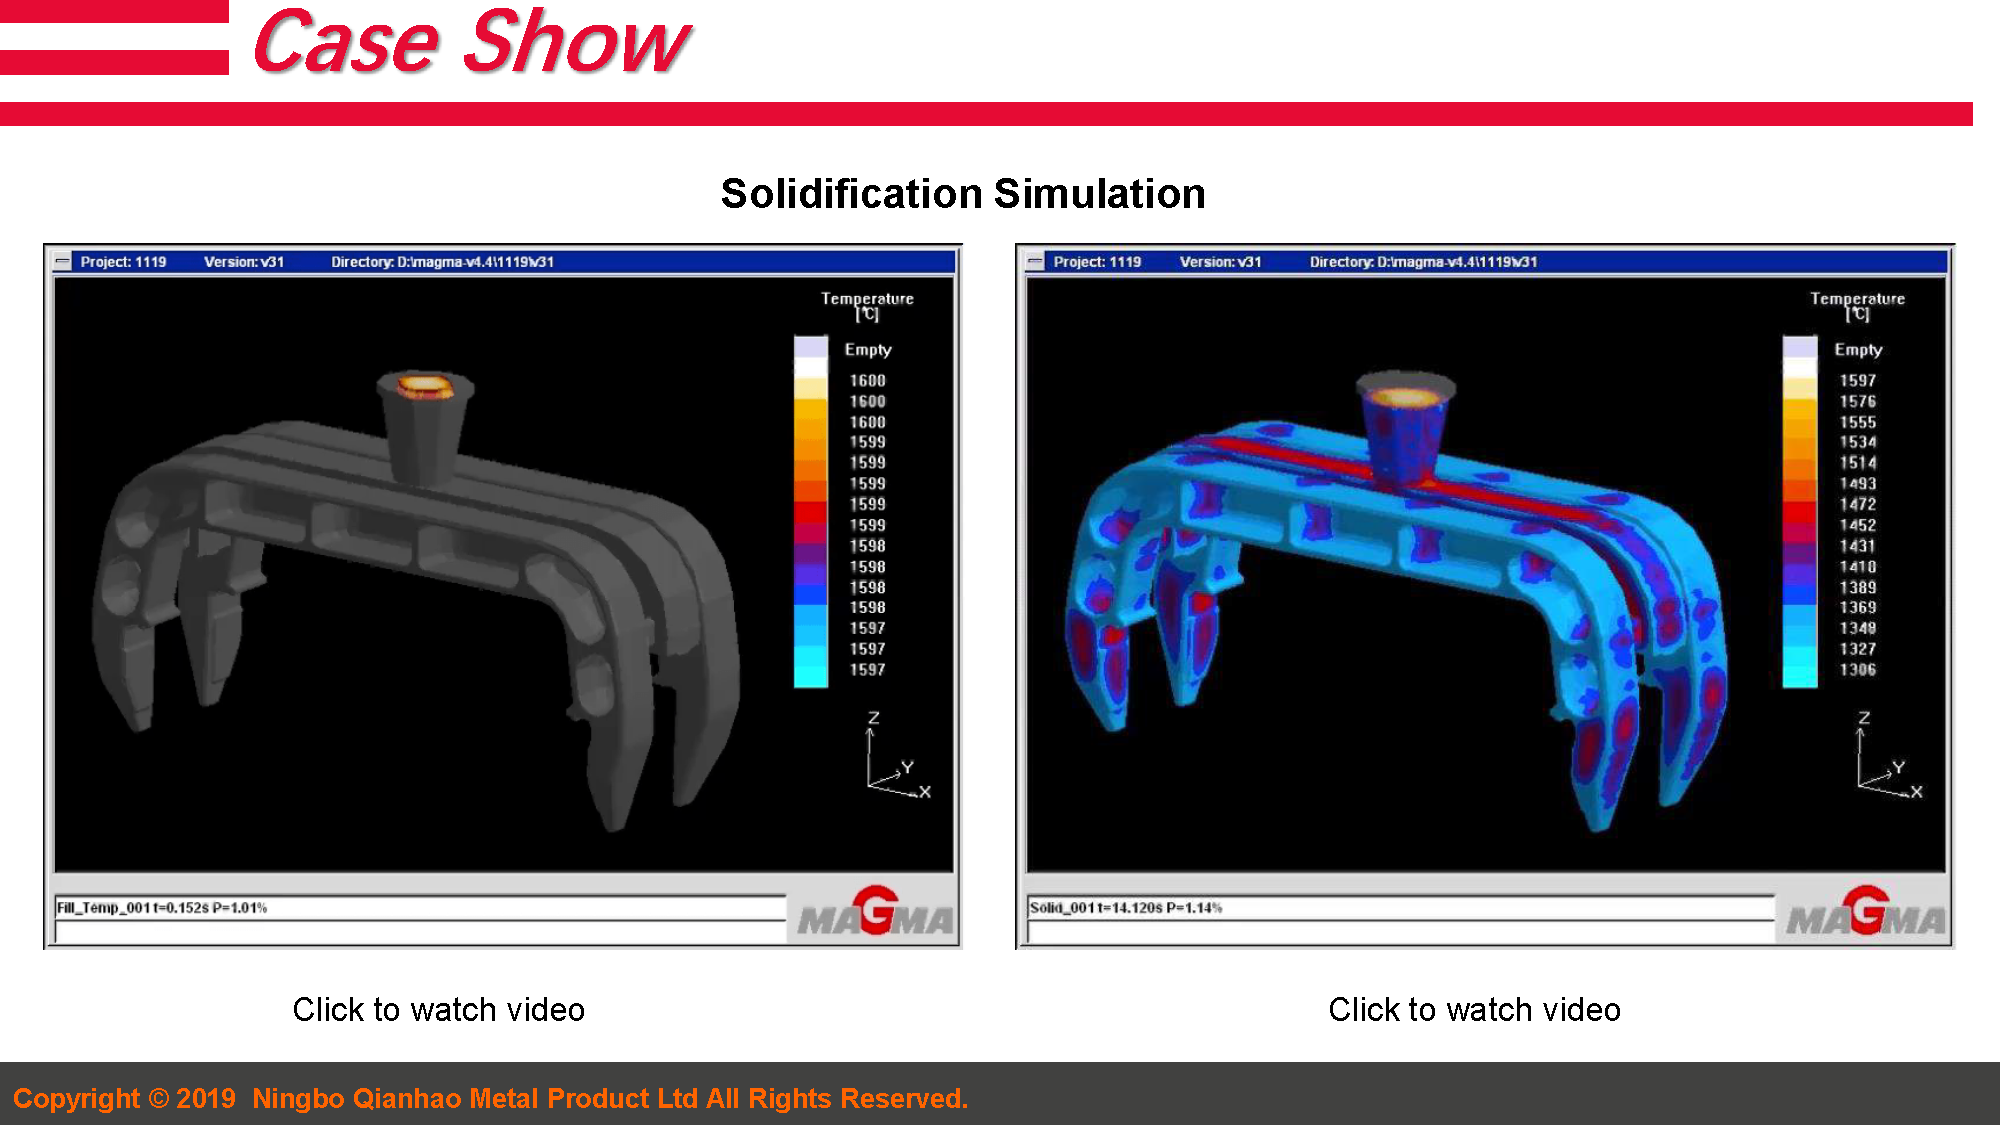
Task: Click the Empty swatch in right legend
Action: 1799,348
